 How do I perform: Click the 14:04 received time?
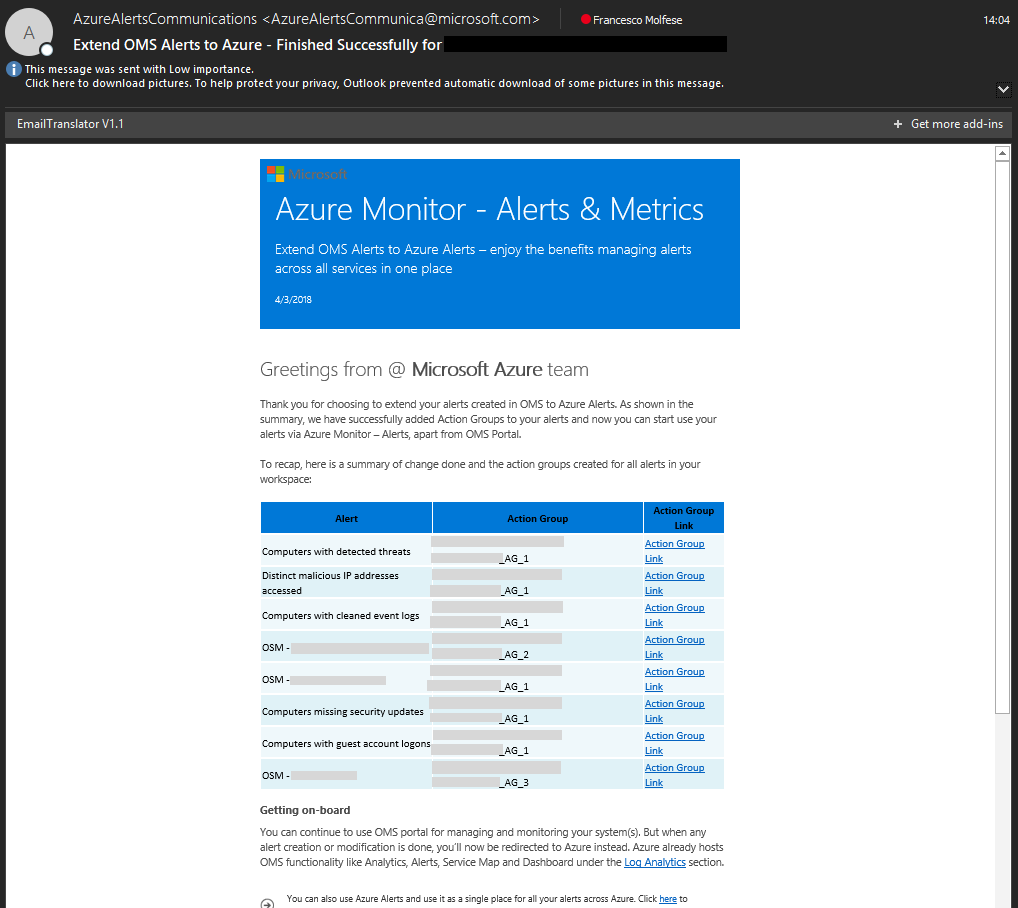[996, 20]
